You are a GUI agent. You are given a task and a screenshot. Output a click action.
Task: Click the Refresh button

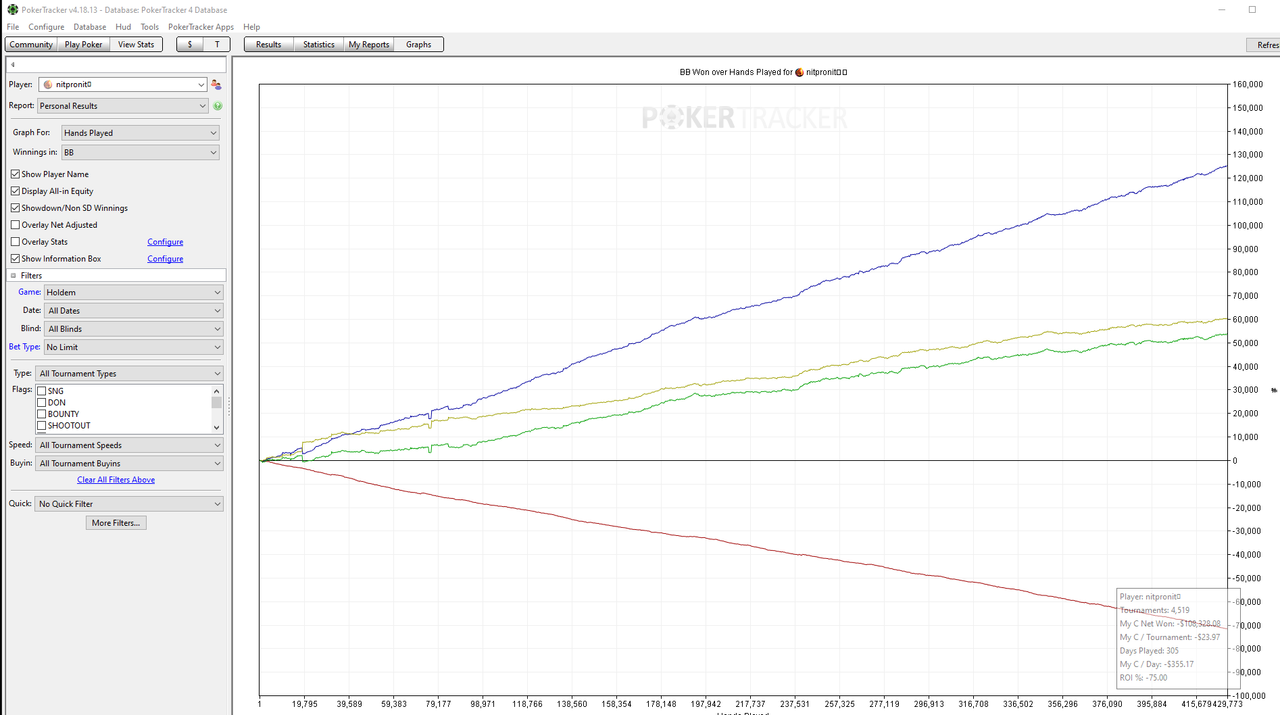1264,44
